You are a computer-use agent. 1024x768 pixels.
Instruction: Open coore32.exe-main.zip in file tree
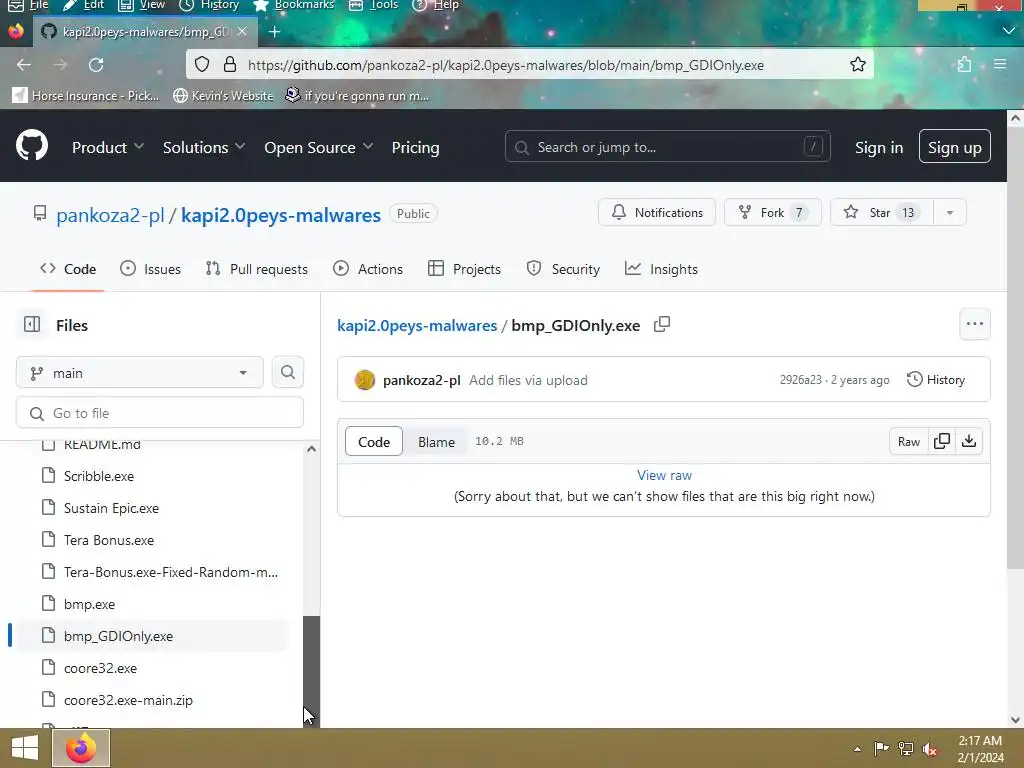pos(128,700)
